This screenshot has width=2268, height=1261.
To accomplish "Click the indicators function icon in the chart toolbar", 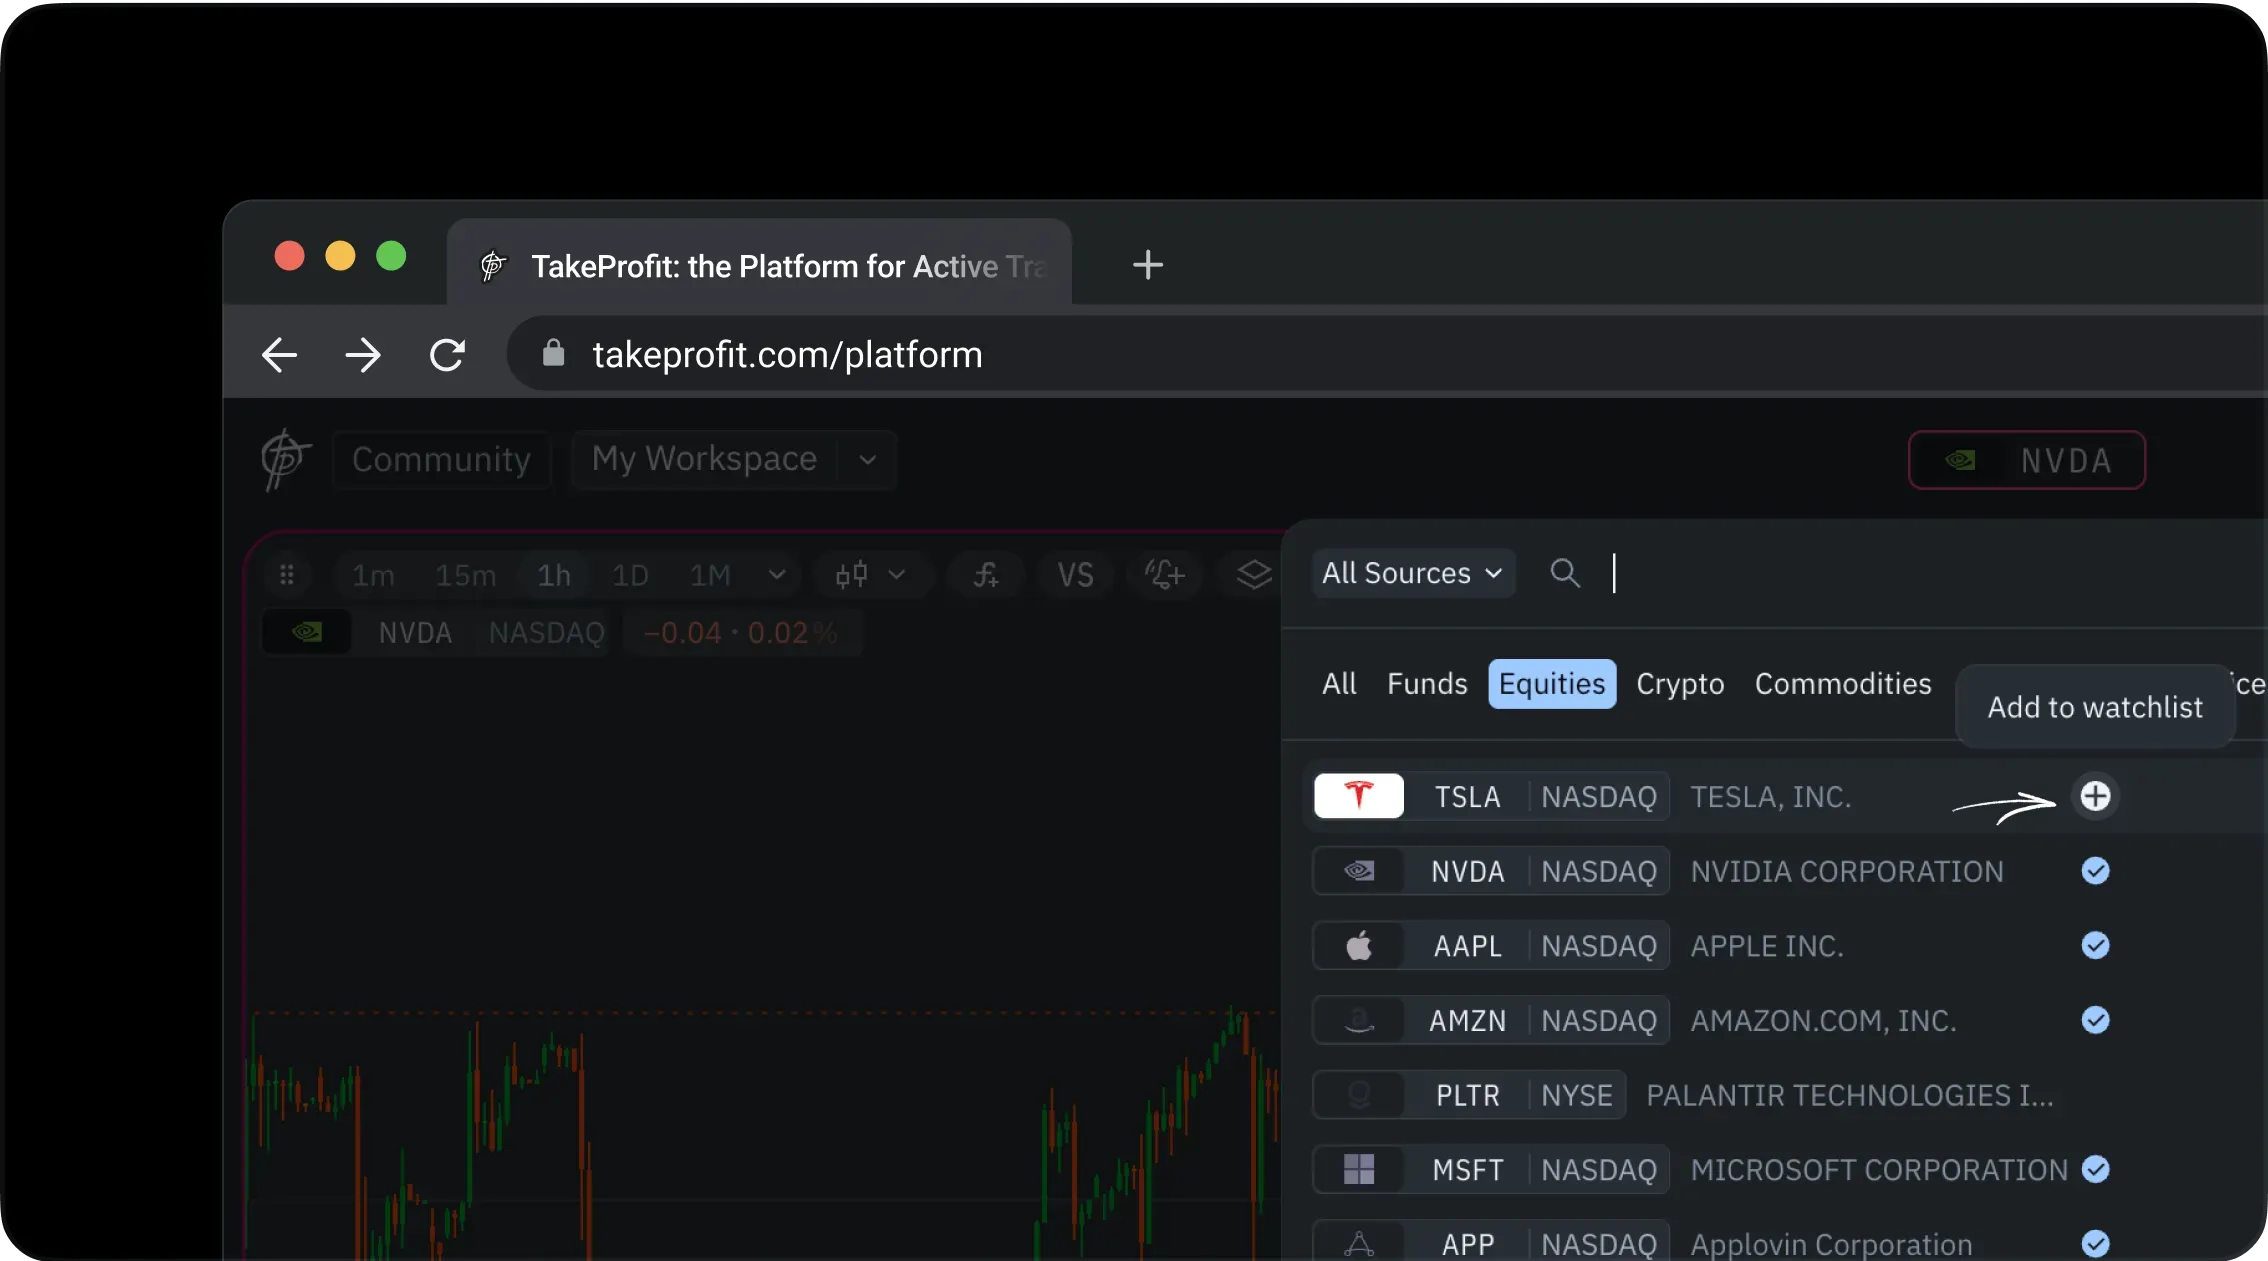I will pos(986,575).
